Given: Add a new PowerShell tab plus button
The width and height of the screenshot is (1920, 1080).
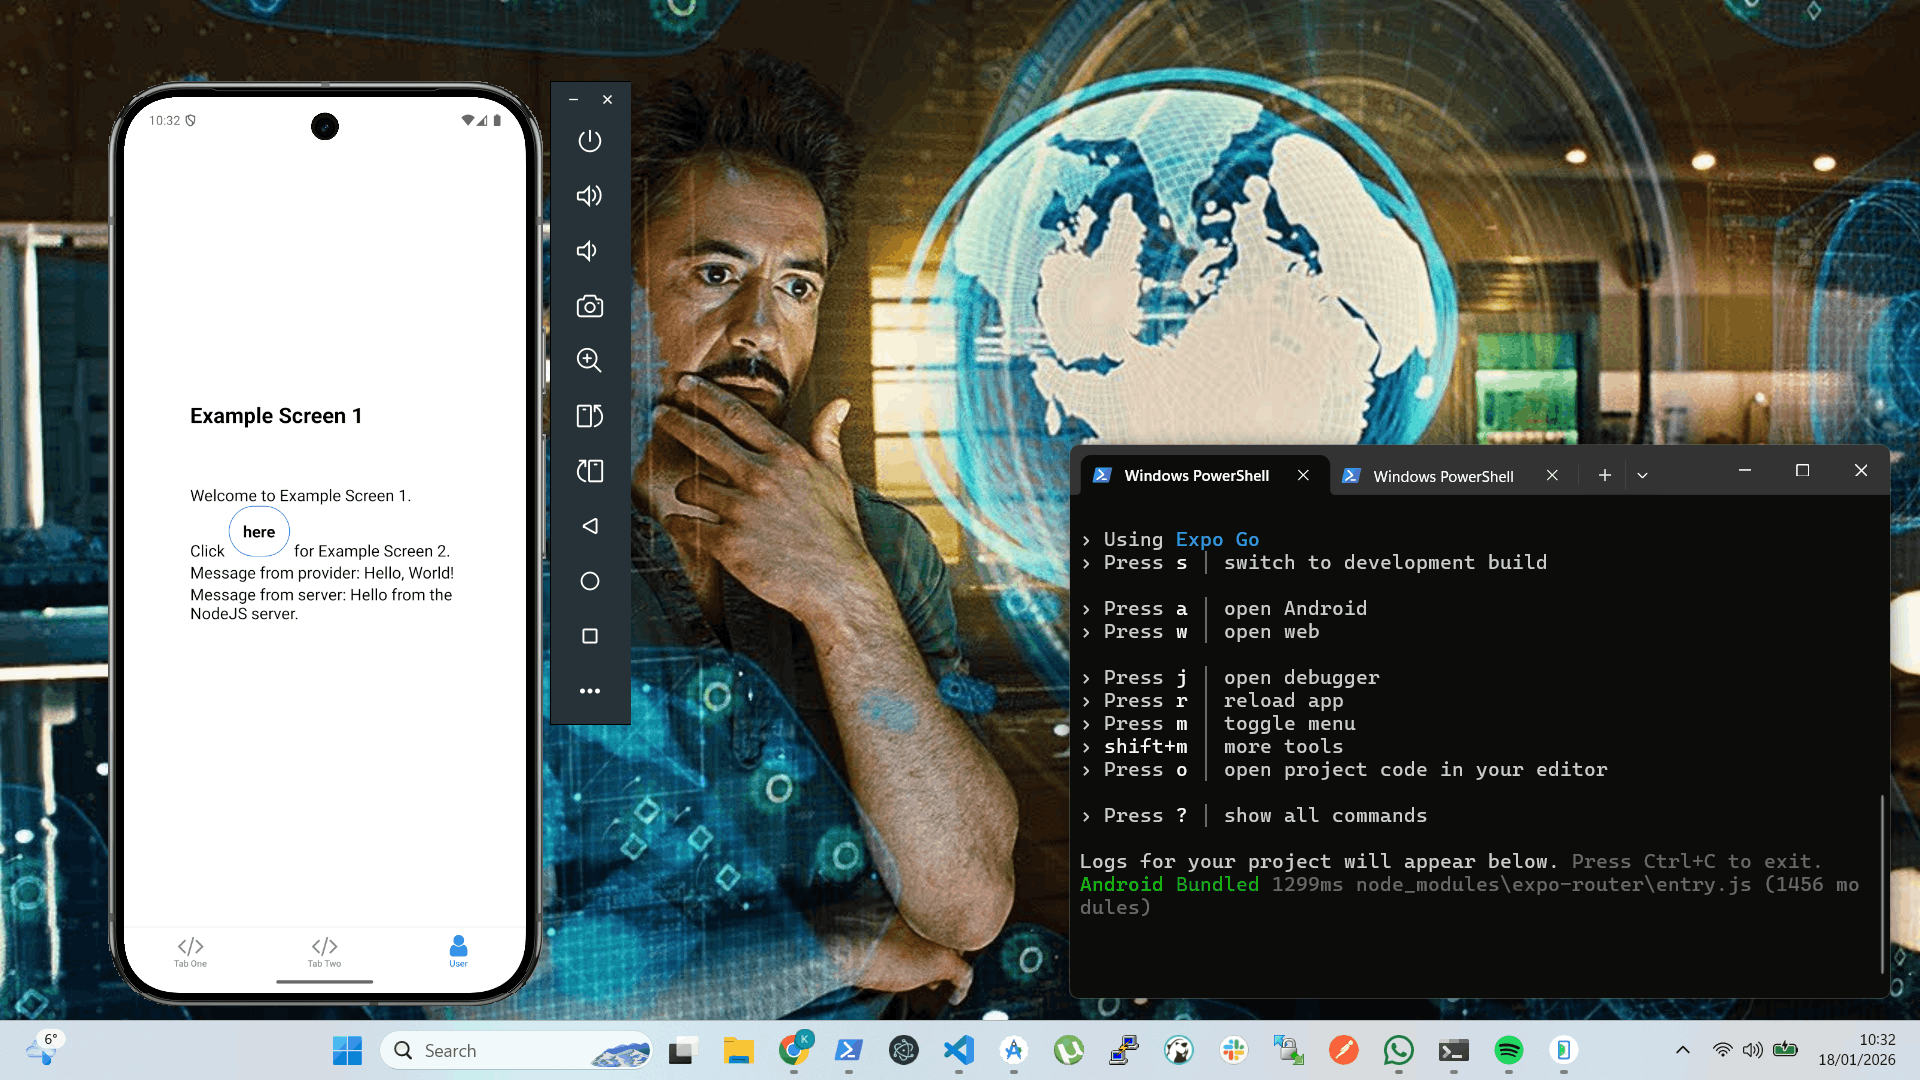Looking at the screenshot, I should click(x=1604, y=476).
